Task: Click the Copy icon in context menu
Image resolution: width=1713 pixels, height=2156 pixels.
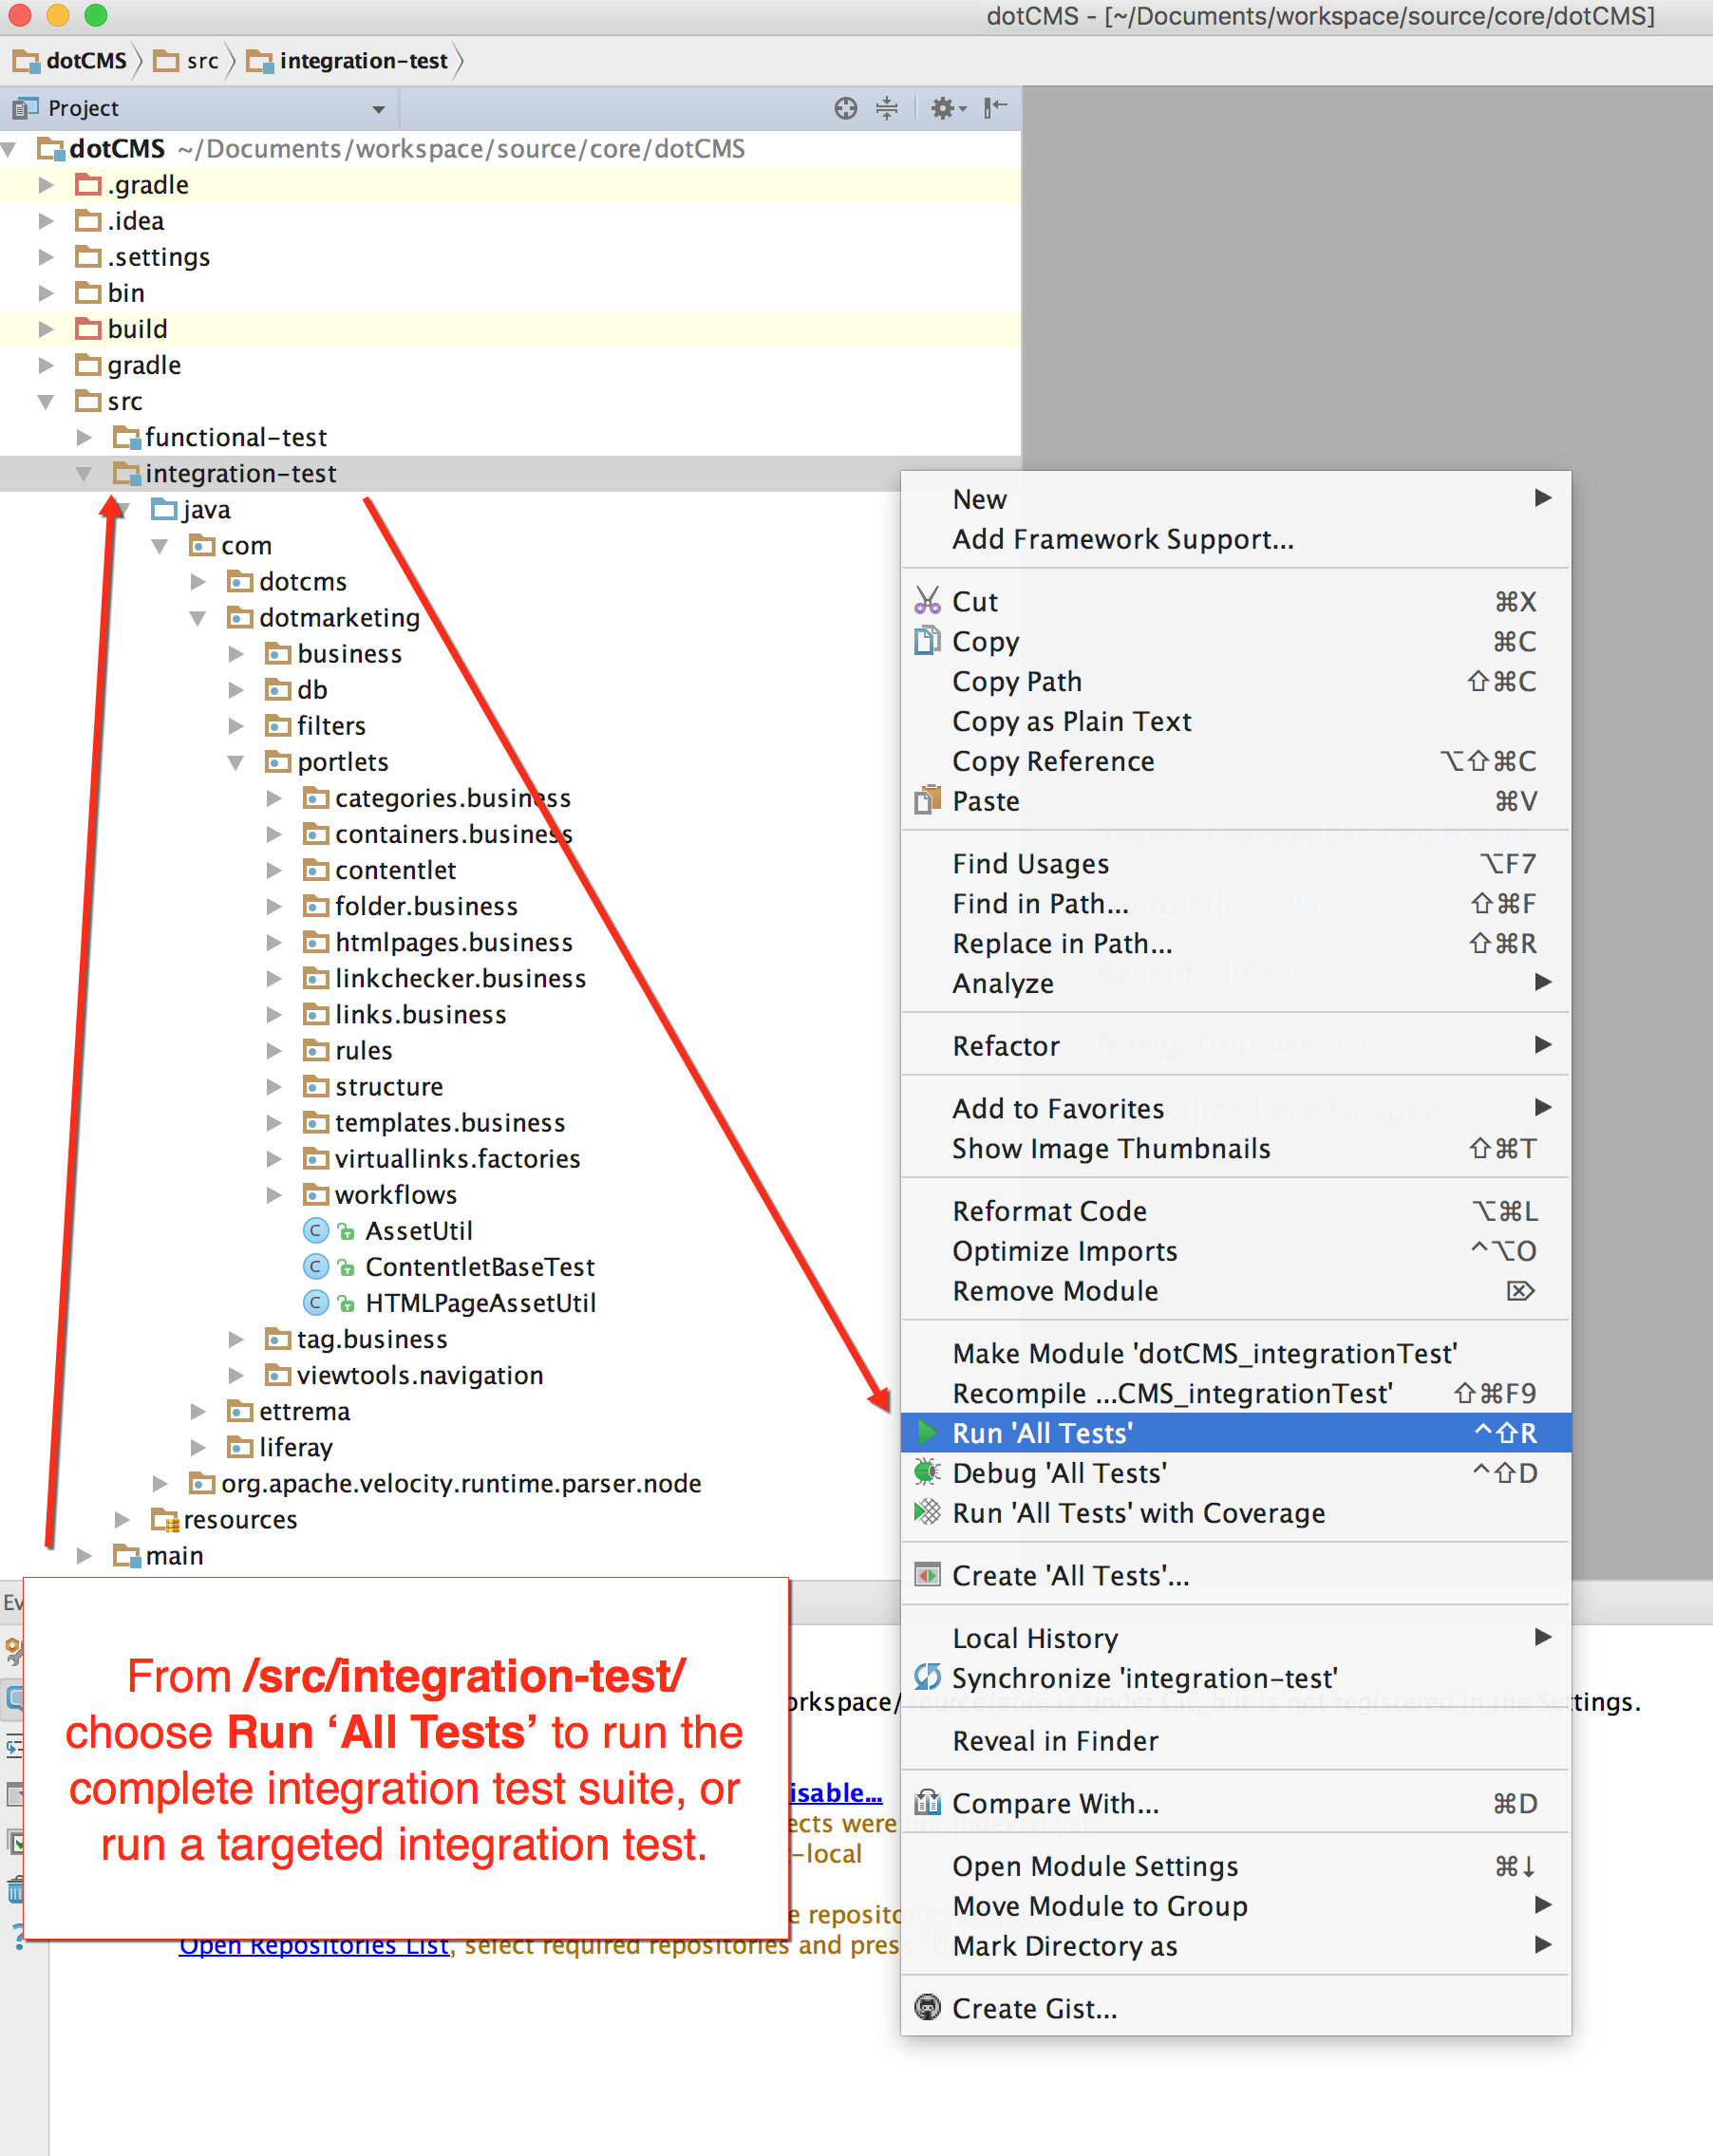Action: (927, 640)
